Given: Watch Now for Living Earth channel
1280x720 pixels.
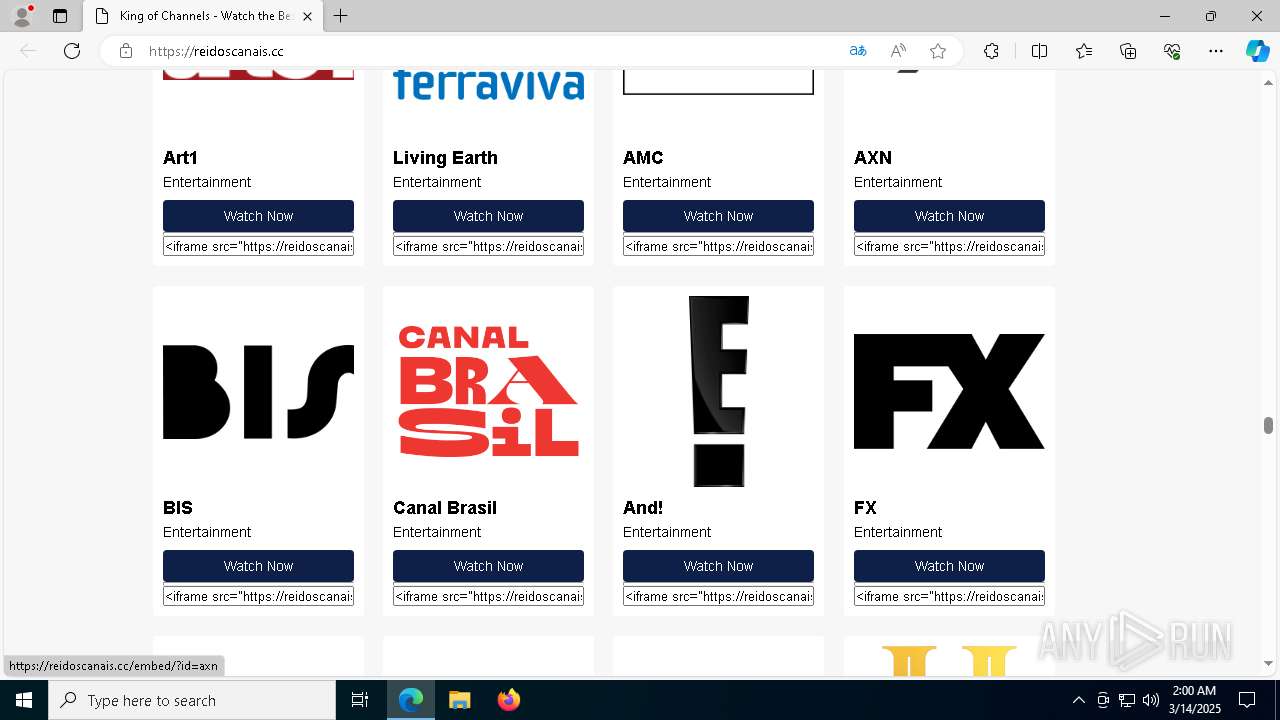Looking at the screenshot, I should (488, 216).
